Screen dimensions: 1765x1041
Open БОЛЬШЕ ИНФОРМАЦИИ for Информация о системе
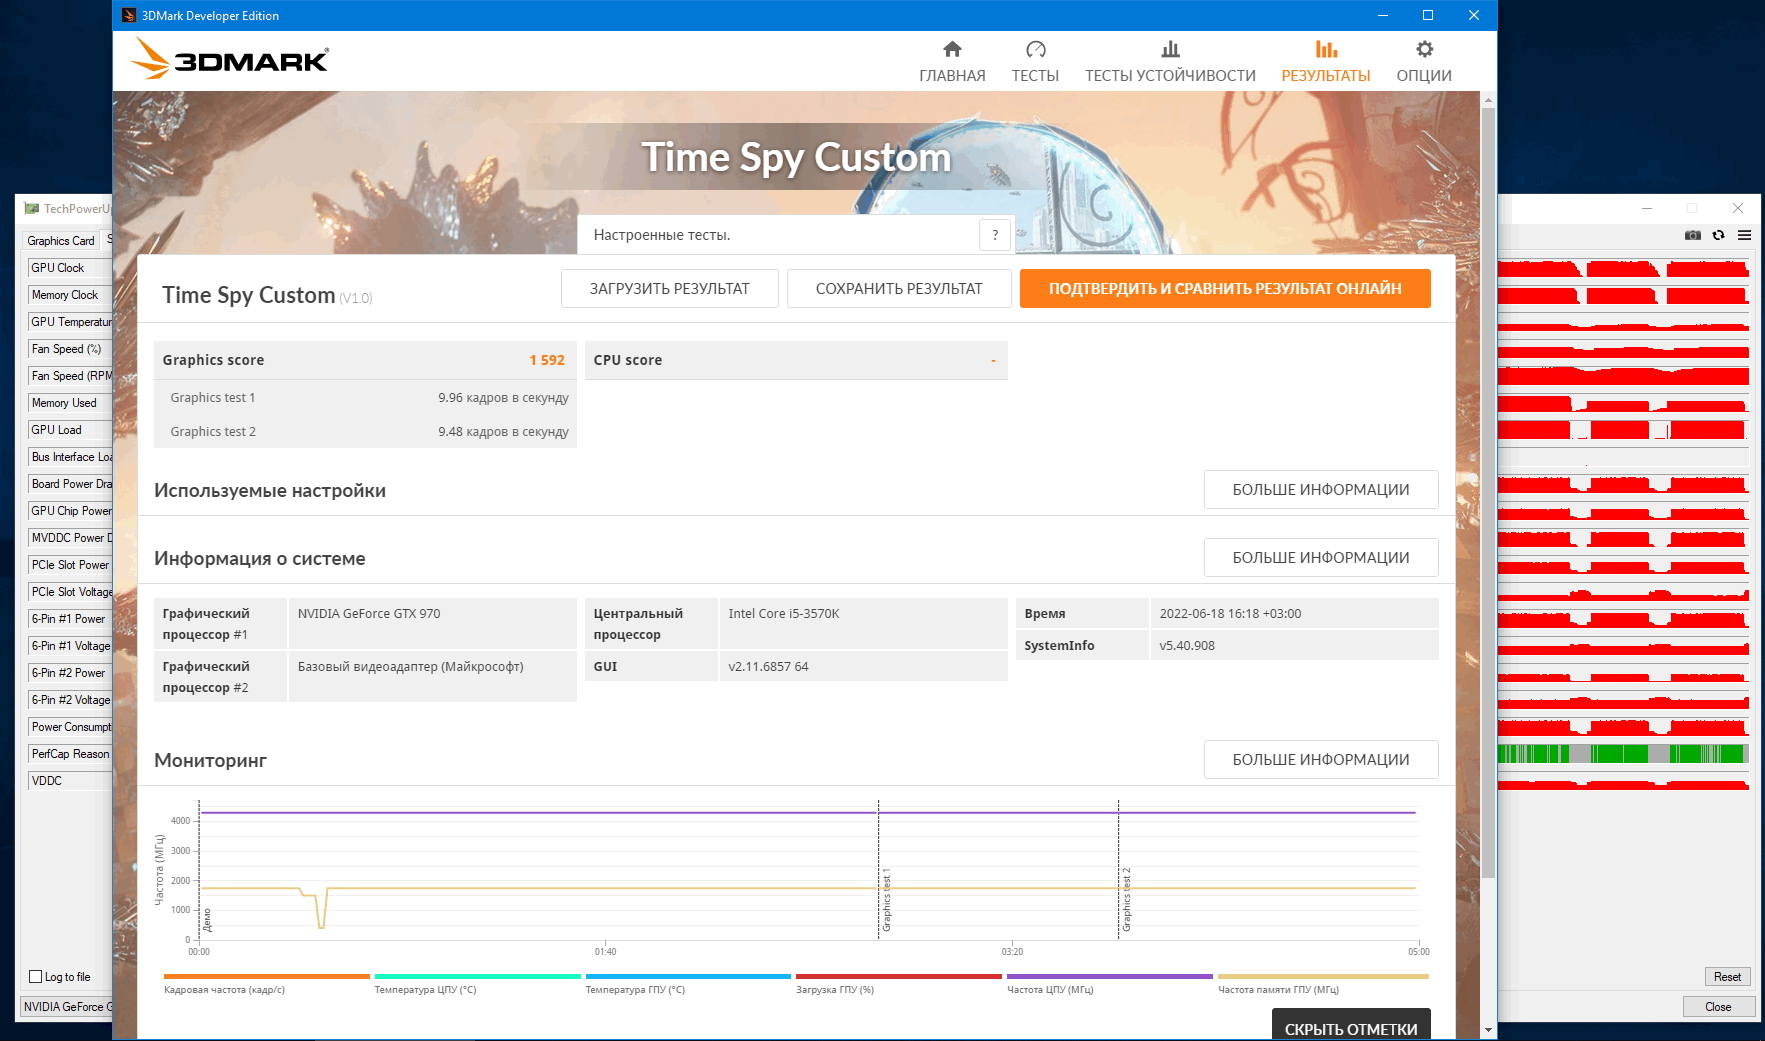pyautogui.click(x=1321, y=558)
